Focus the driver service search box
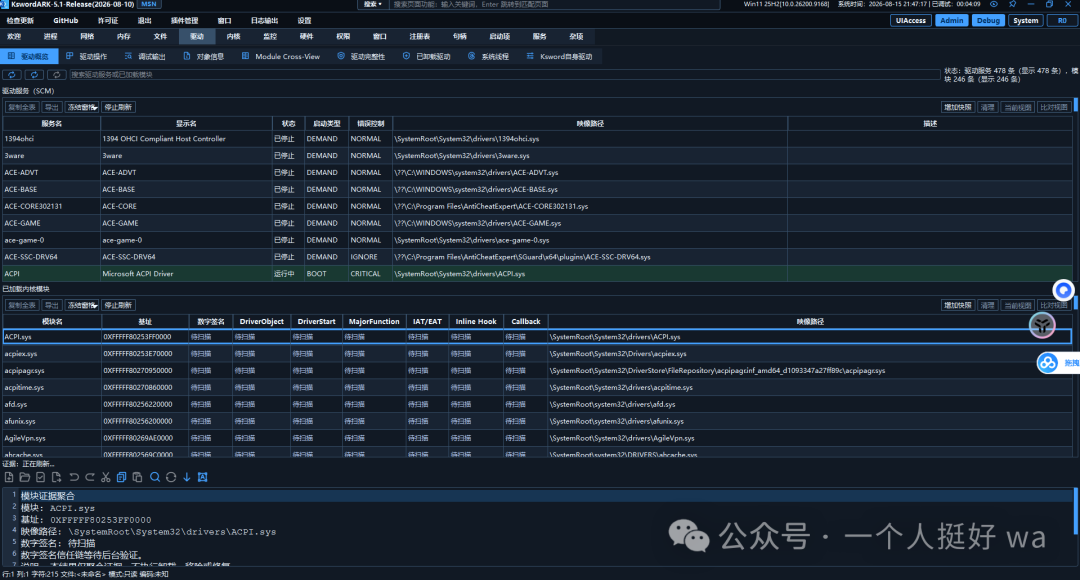 click(x=505, y=74)
